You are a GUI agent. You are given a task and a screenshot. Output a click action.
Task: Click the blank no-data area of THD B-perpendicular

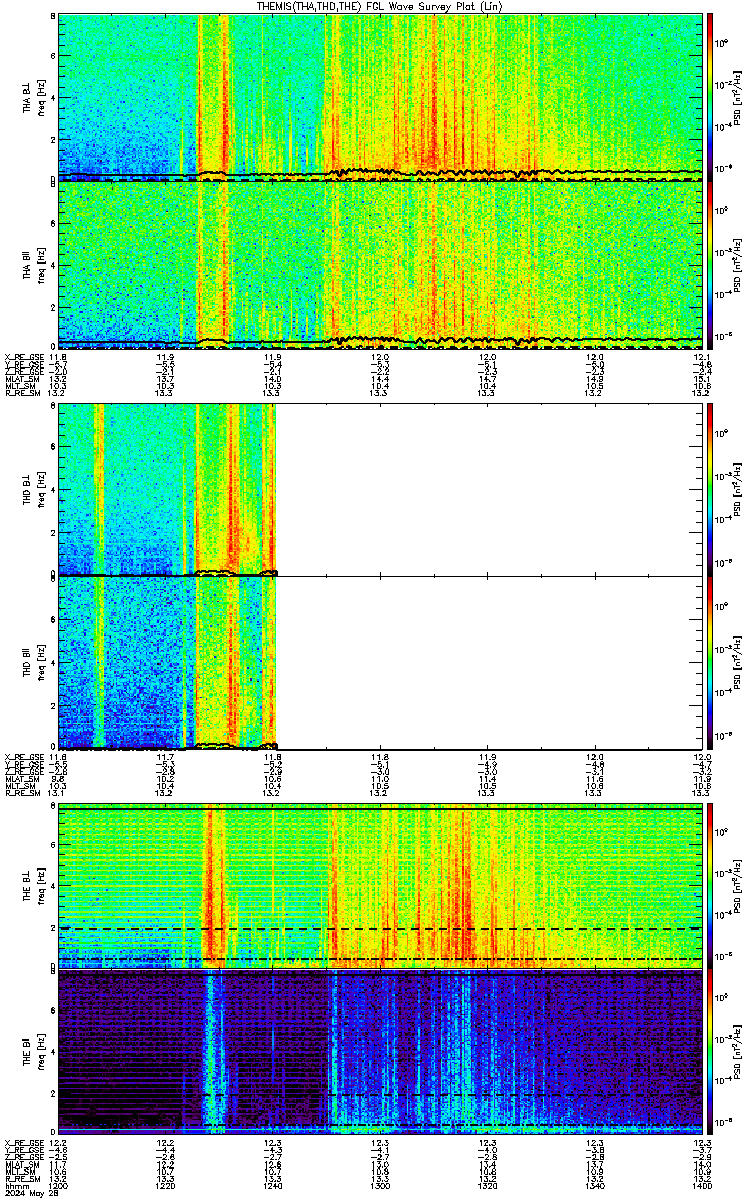(x=489, y=490)
